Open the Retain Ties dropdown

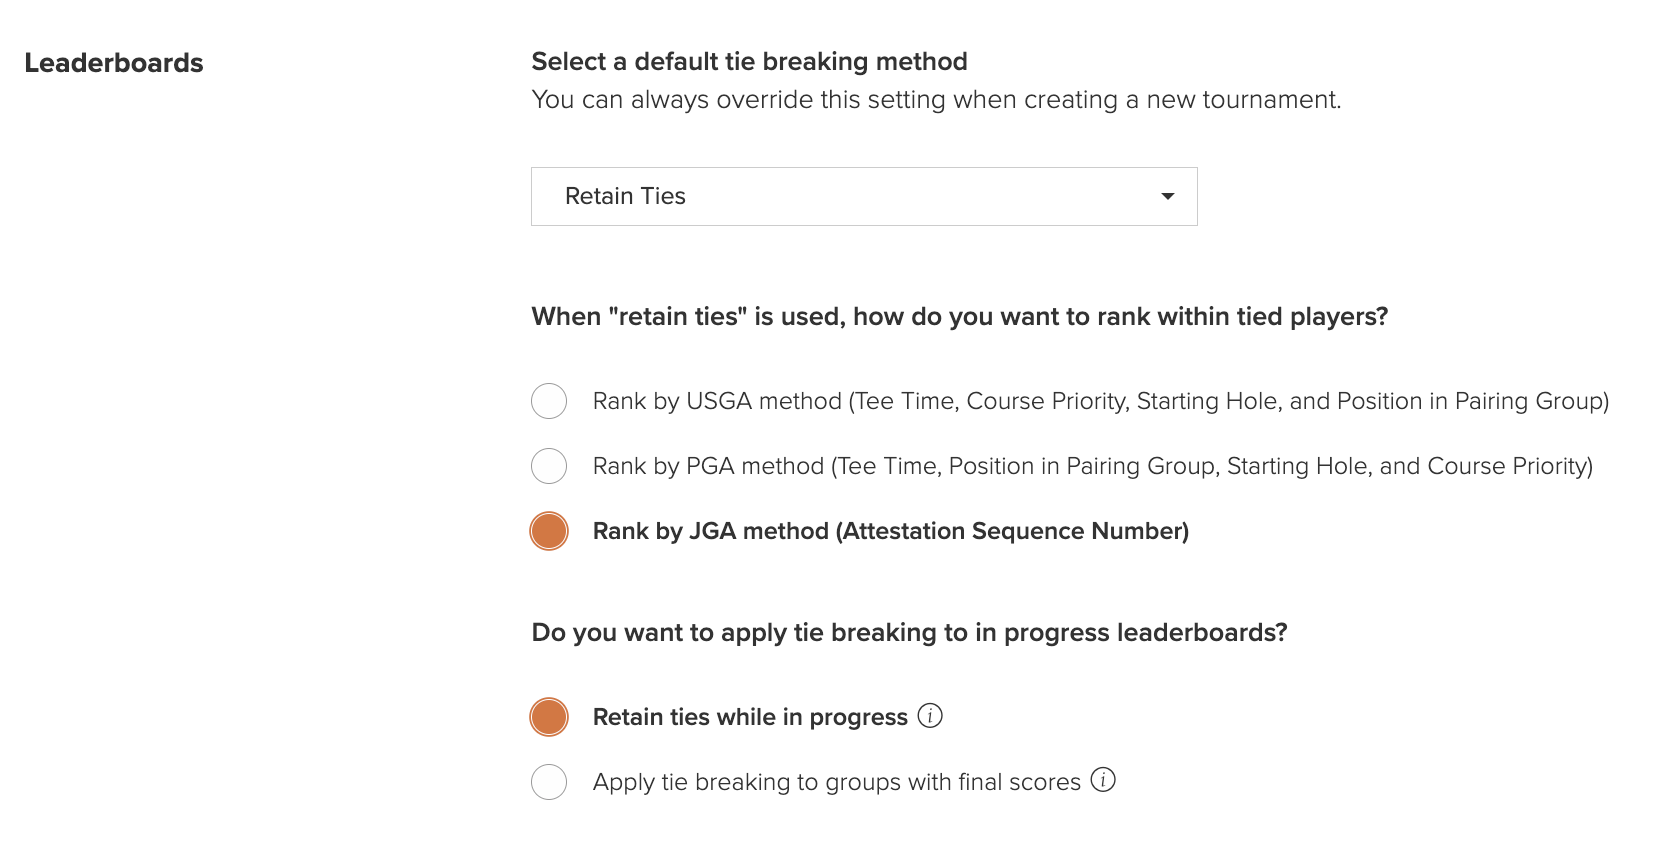tap(864, 196)
